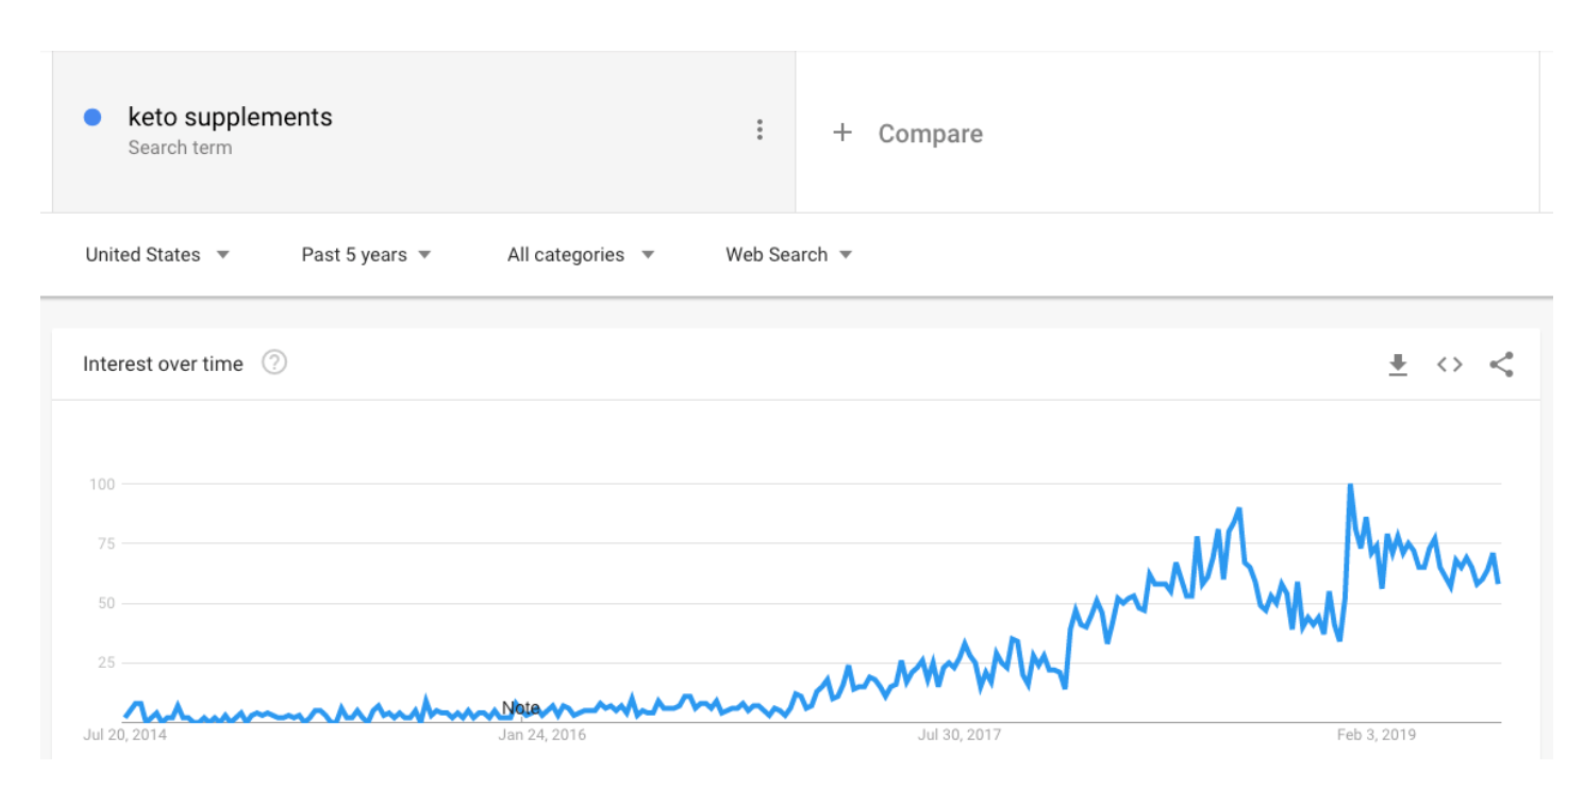The height and width of the screenshot is (798, 1580).
Task: Open help for Interest over time
Action: [274, 362]
